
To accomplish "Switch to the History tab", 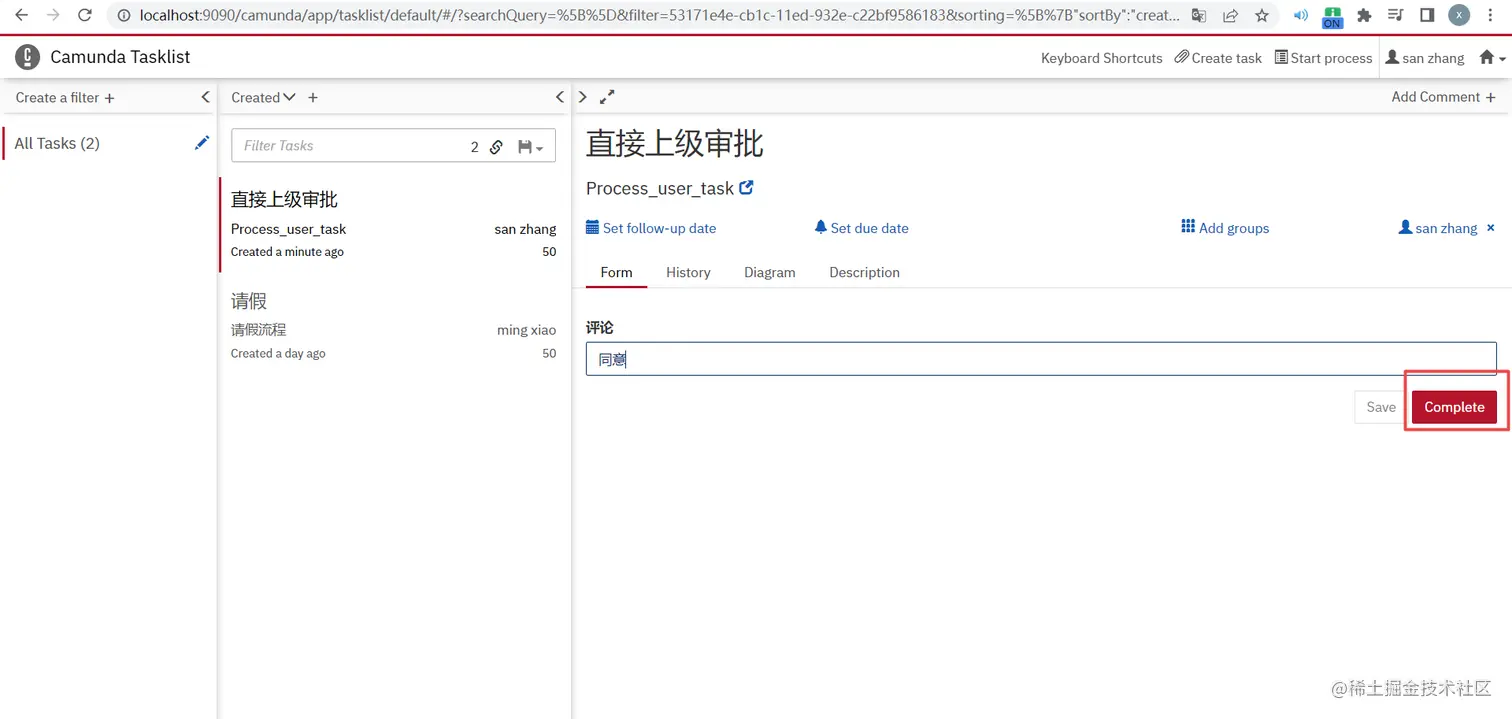I will 688,272.
